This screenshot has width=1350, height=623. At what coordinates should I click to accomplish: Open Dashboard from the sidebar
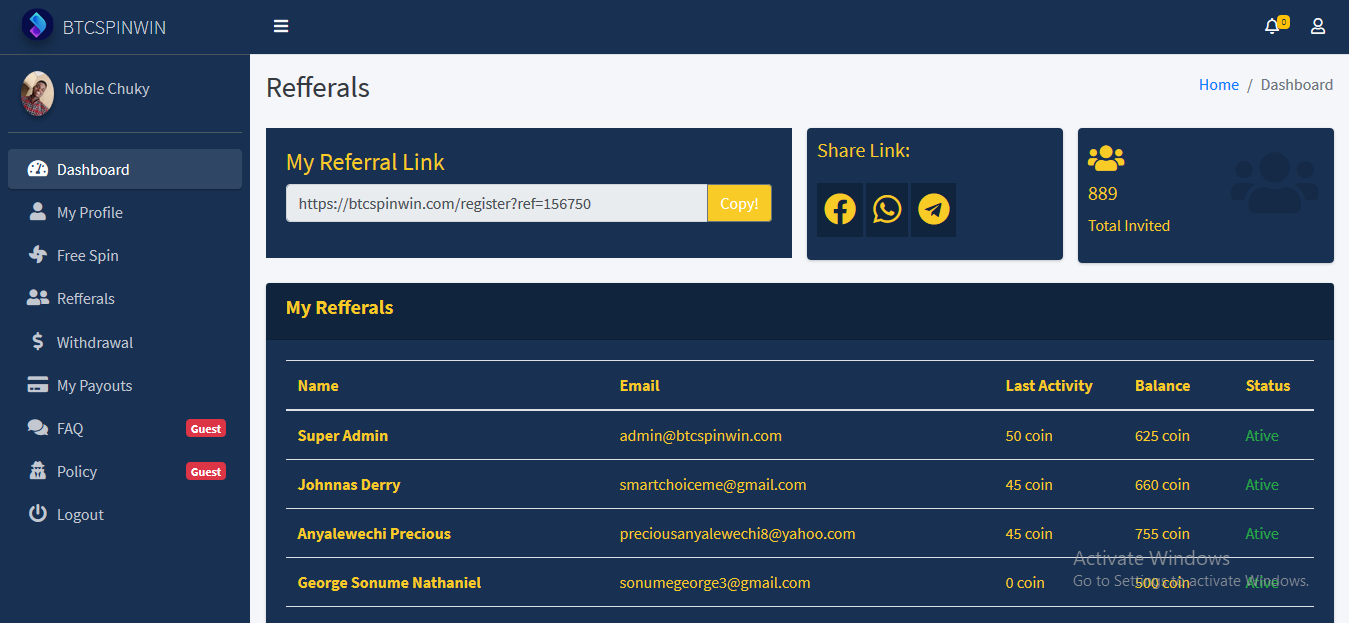pos(125,169)
